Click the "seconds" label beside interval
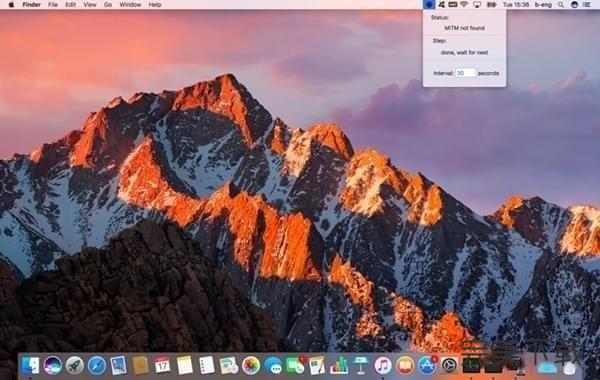This screenshot has height=380, width=600. [x=488, y=73]
